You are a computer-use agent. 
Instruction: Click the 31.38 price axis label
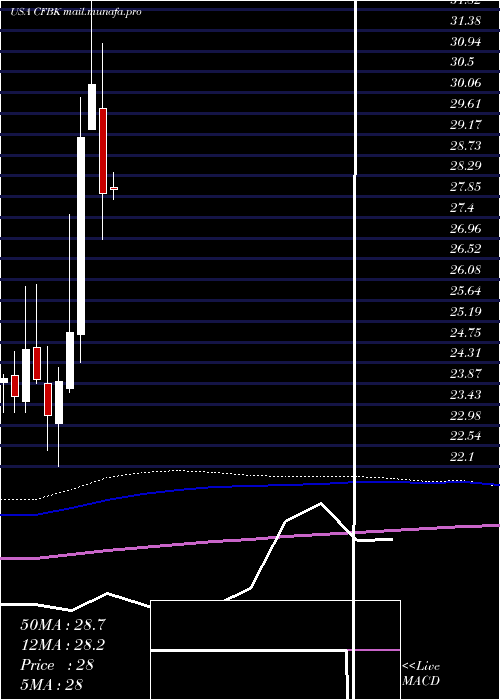point(466,21)
